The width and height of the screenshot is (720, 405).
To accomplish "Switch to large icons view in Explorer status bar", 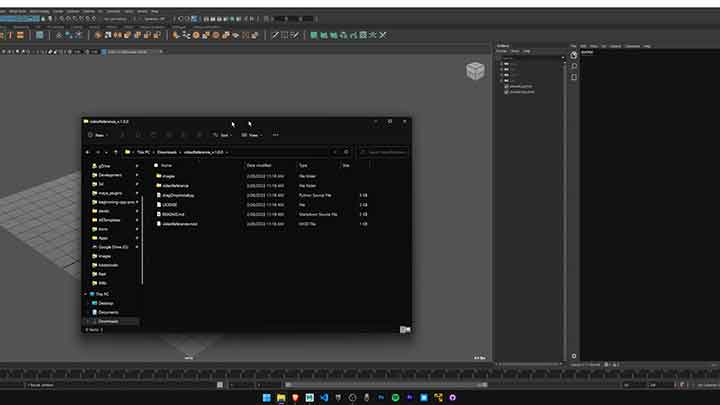I will pos(406,329).
